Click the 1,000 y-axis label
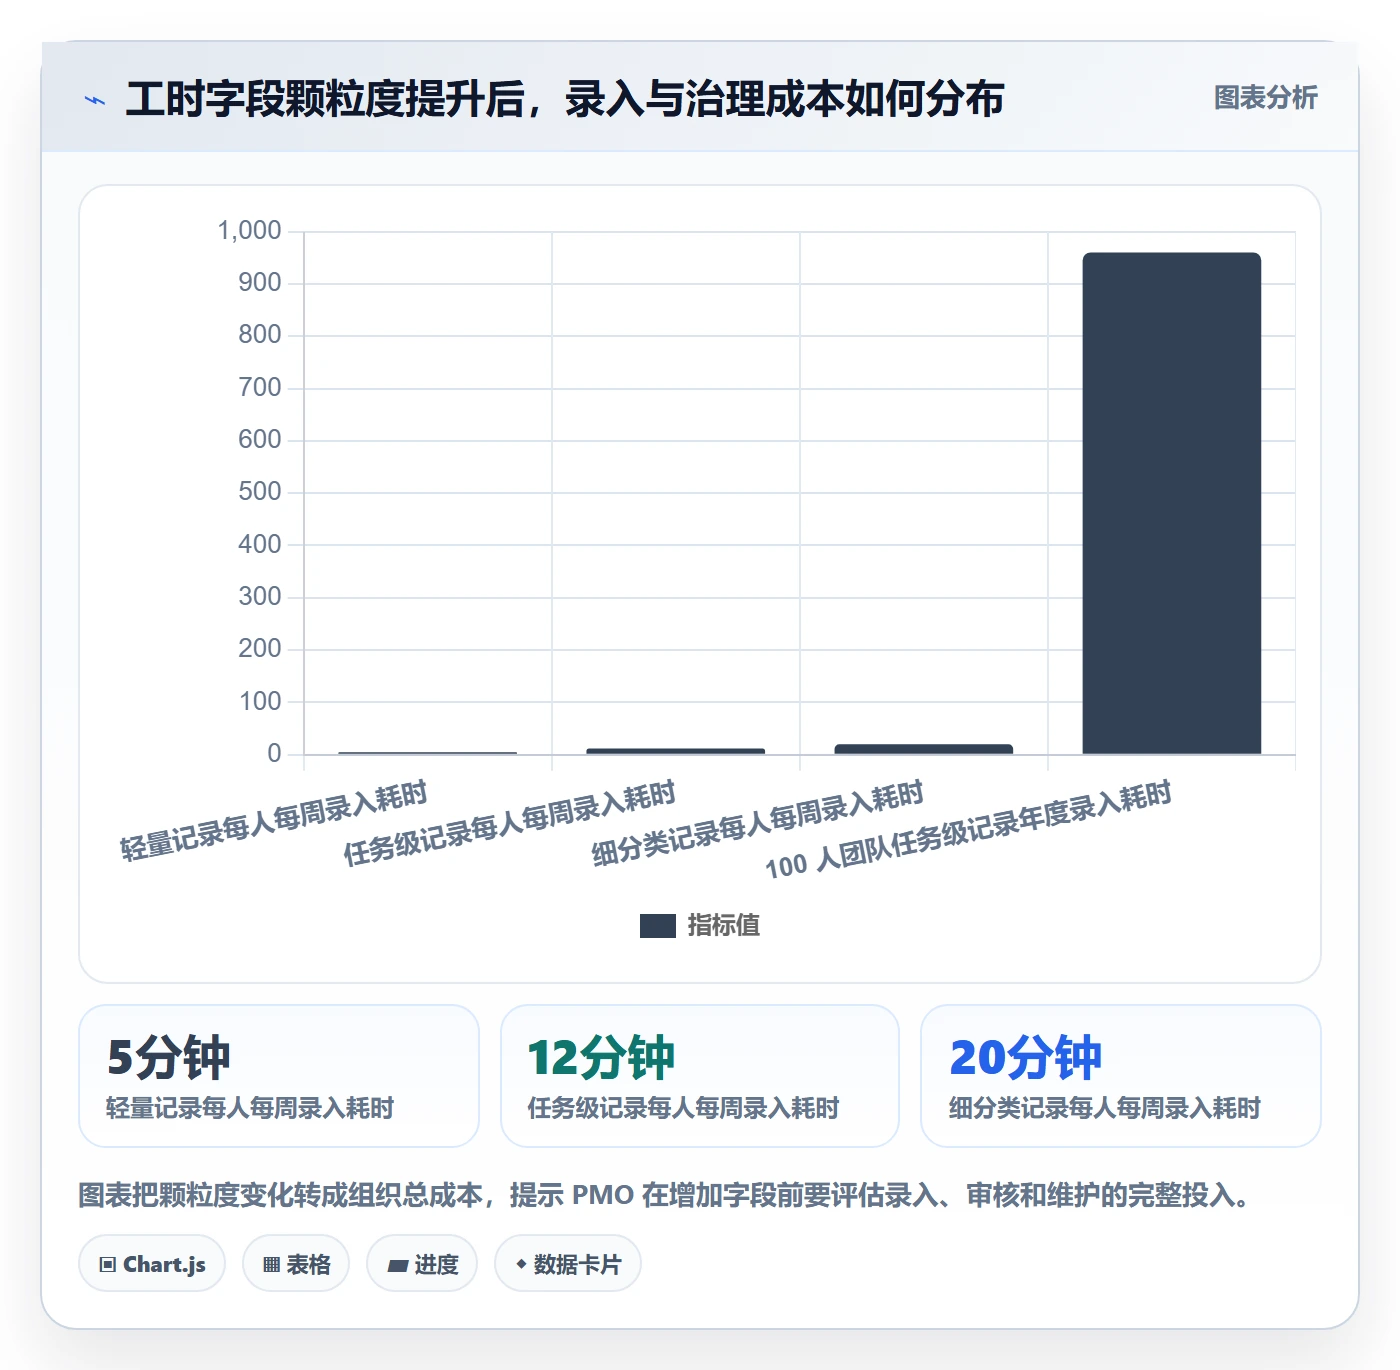The image size is (1400, 1370). (x=249, y=231)
